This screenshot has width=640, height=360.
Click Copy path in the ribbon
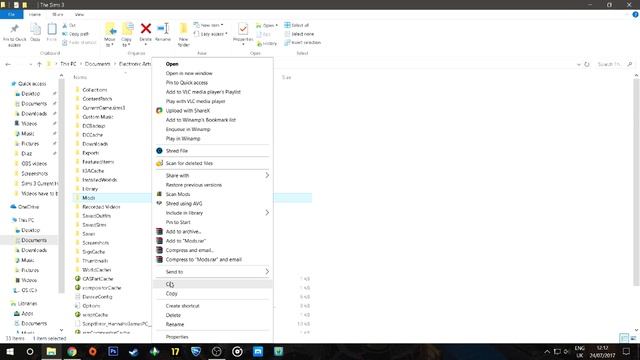[x=76, y=34]
